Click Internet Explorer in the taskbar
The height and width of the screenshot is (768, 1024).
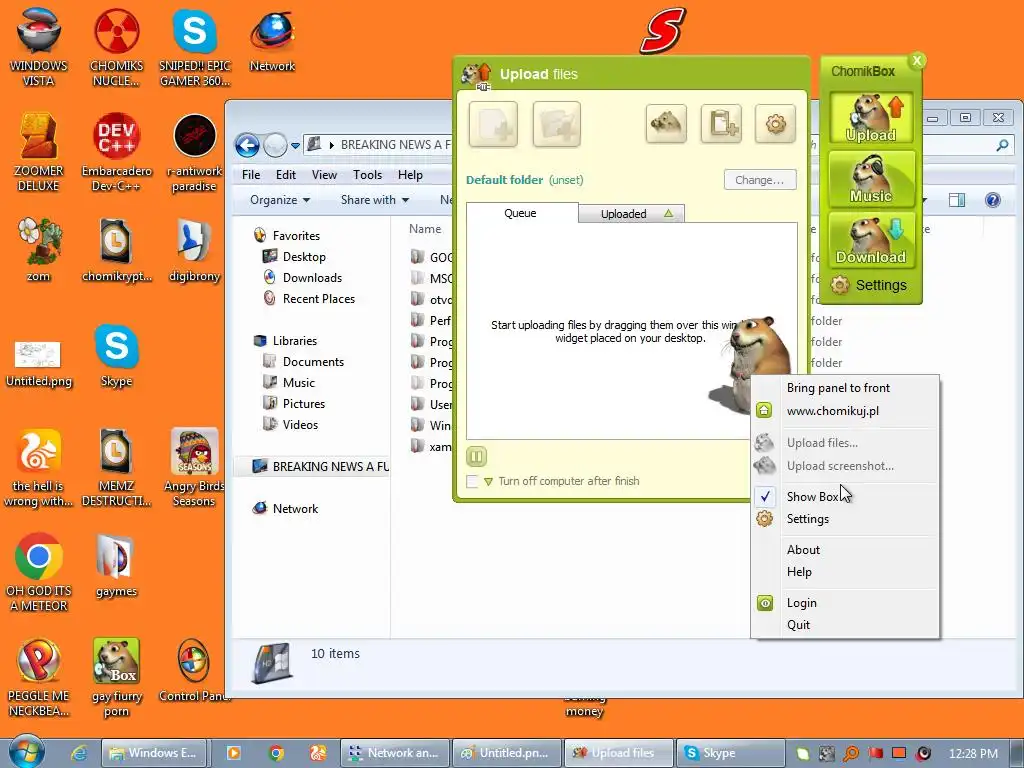point(79,753)
